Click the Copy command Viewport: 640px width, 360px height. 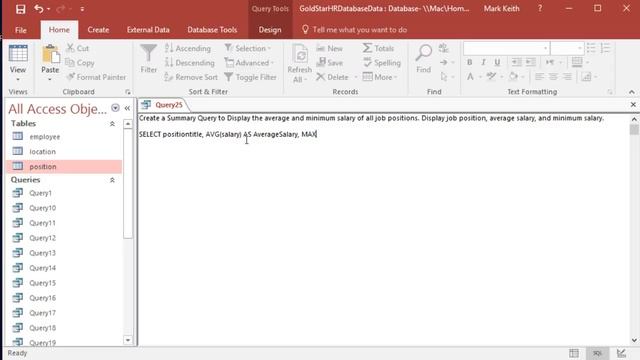coord(80,63)
